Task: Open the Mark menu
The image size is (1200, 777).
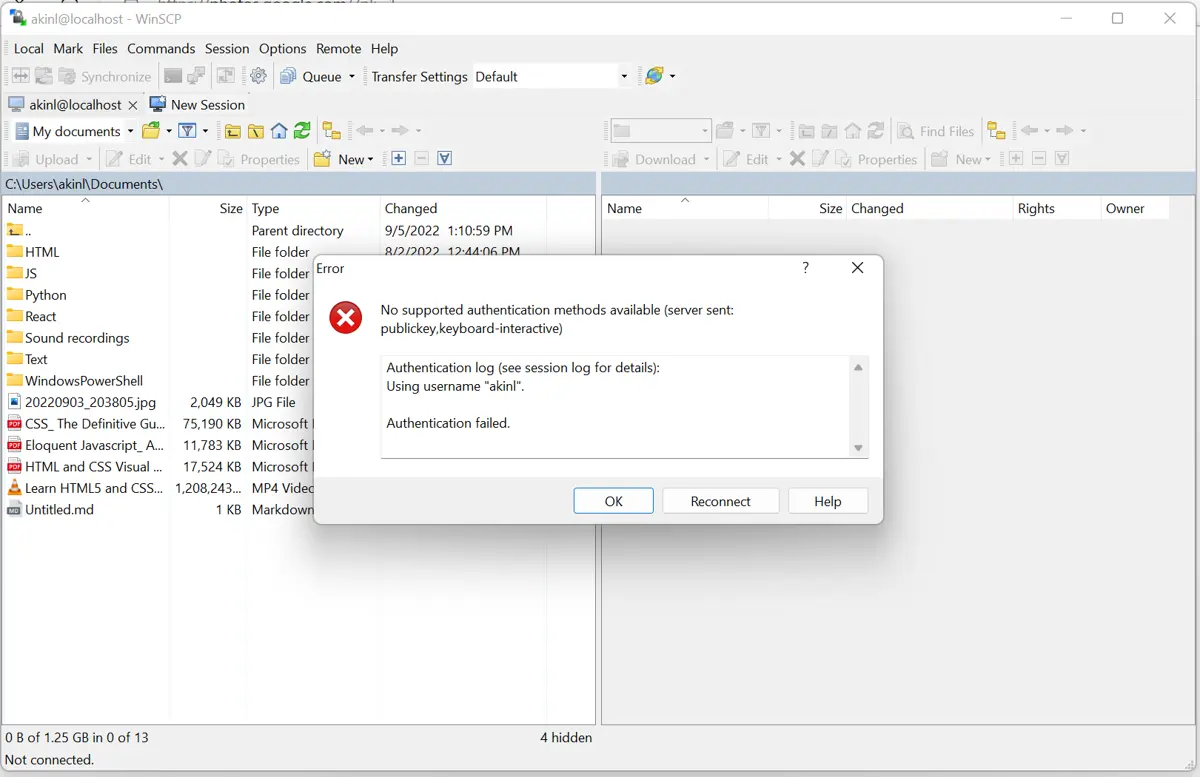Action: [x=68, y=48]
